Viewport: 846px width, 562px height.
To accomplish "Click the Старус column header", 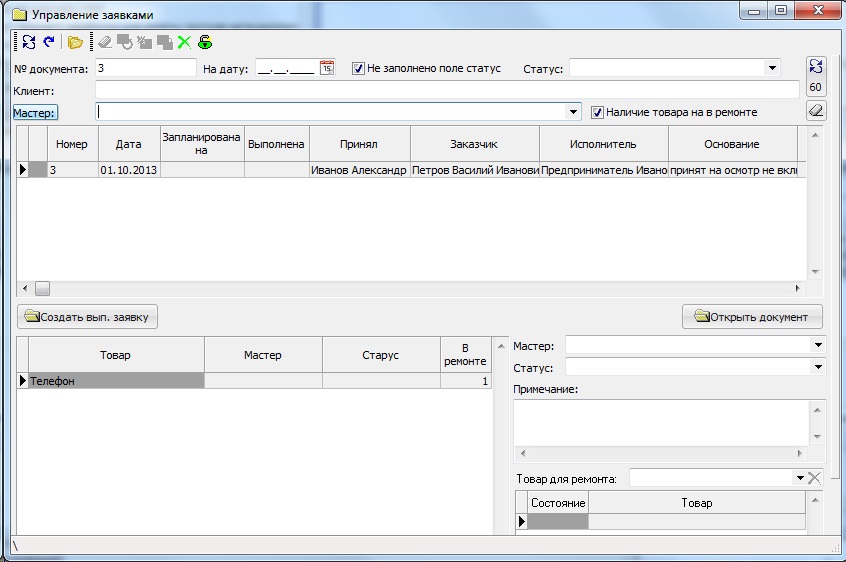I will click(x=381, y=355).
